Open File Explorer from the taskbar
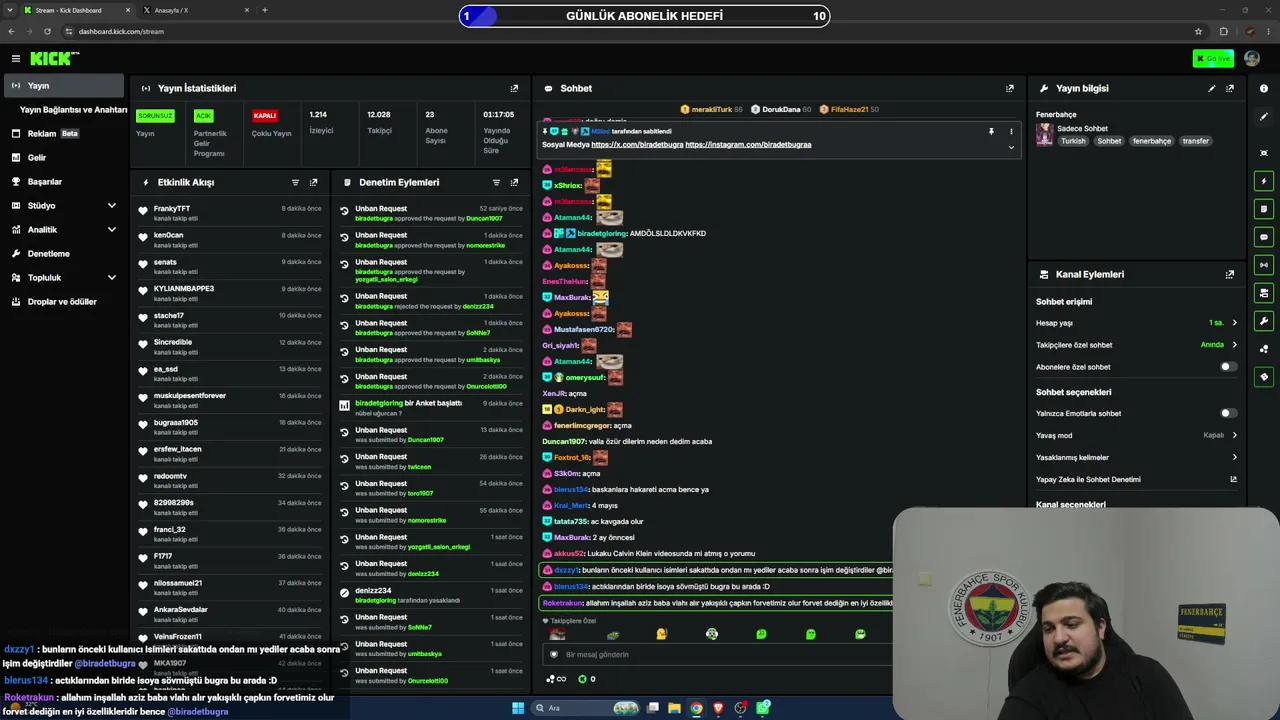Screen dimensions: 1280x720 674,708
